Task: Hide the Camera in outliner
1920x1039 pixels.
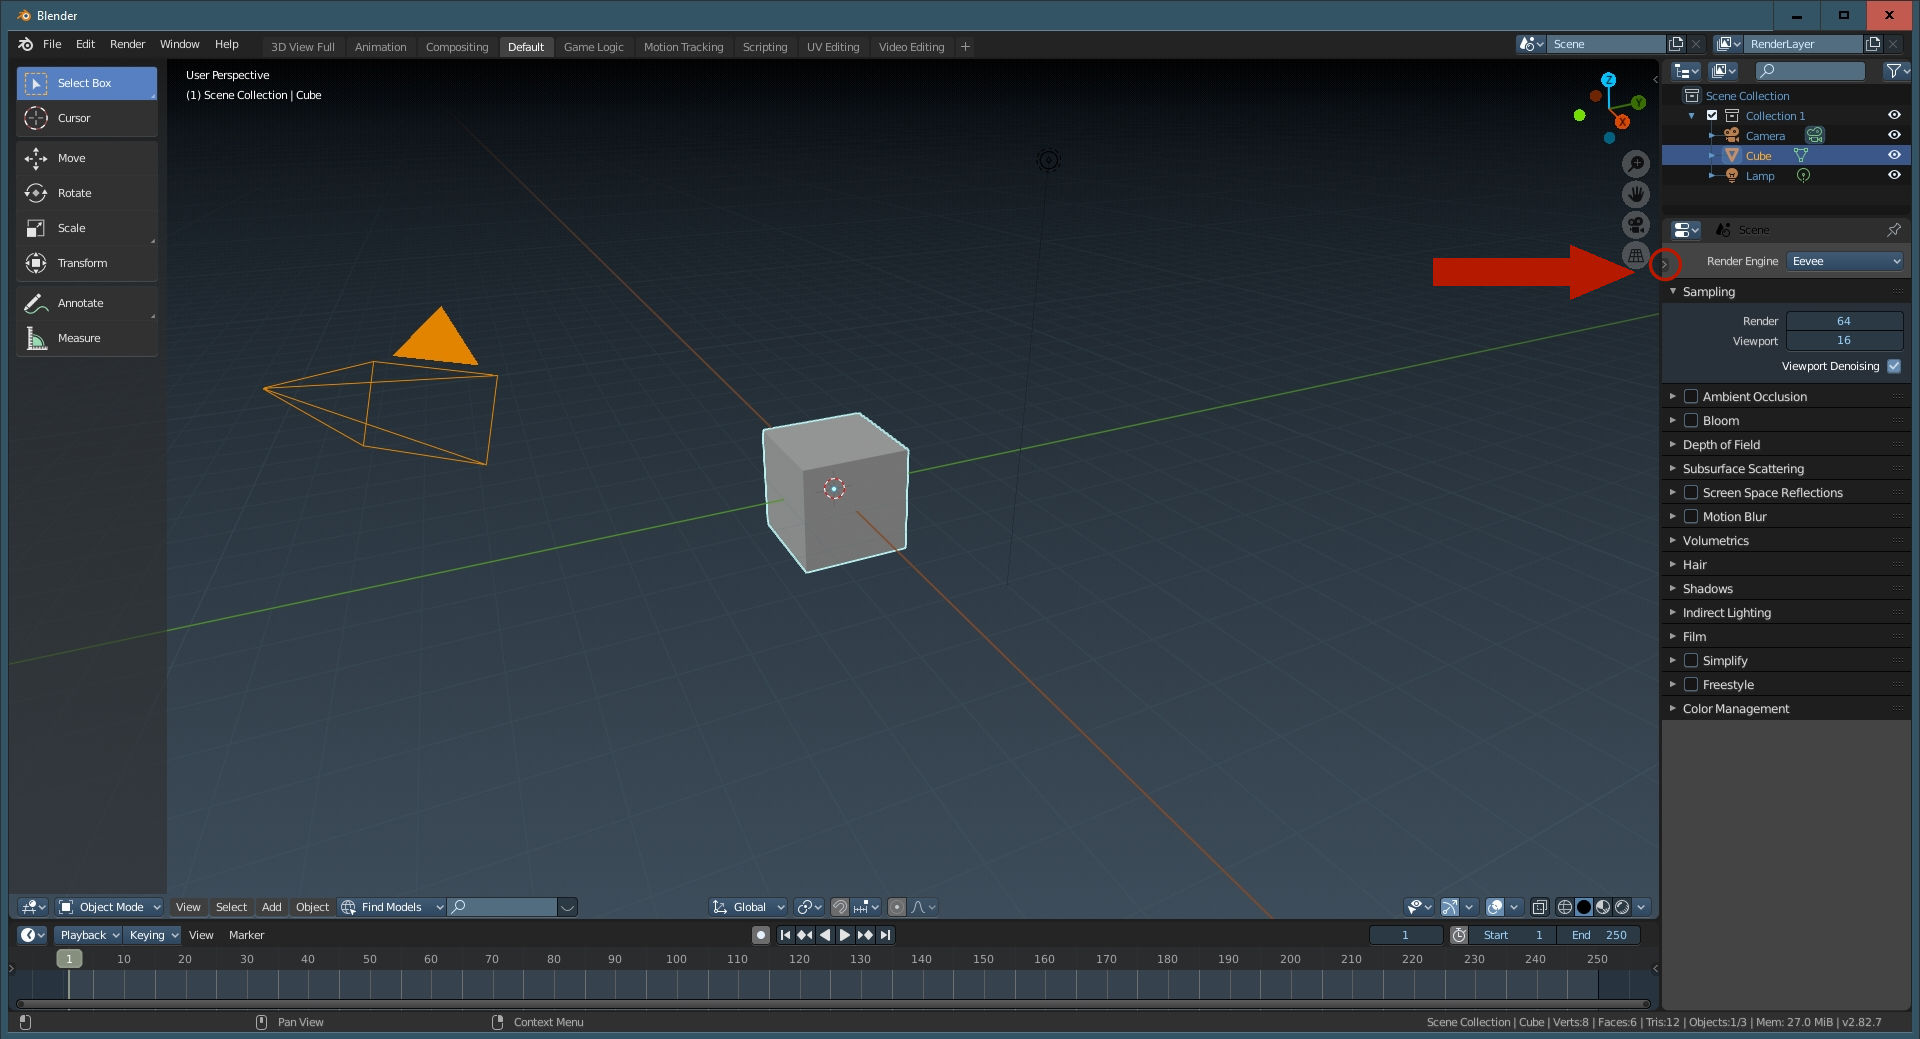Action: (x=1894, y=135)
